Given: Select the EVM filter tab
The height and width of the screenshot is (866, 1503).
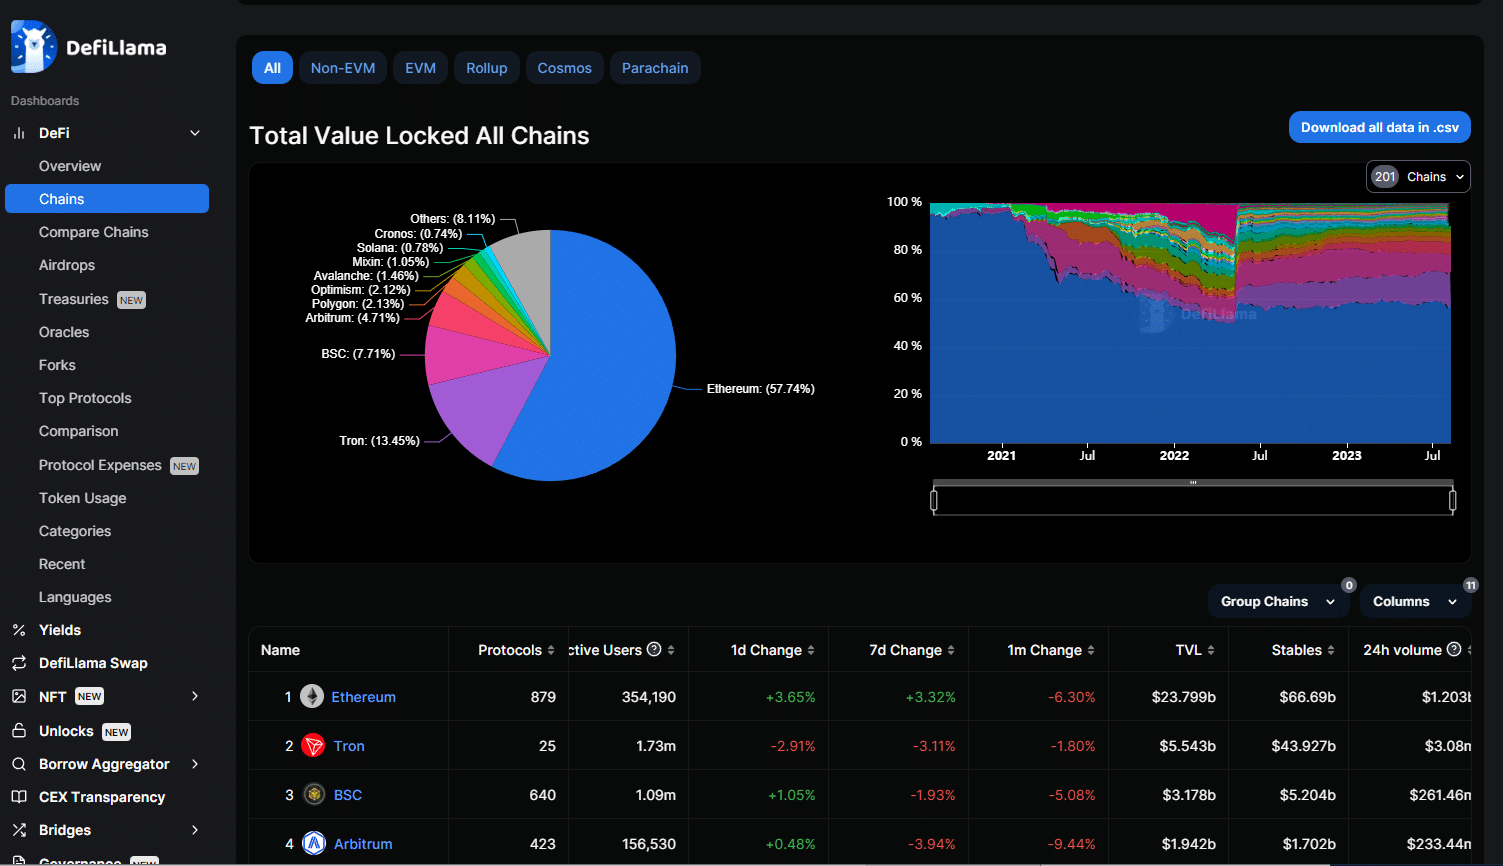Looking at the screenshot, I should point(420,68).
